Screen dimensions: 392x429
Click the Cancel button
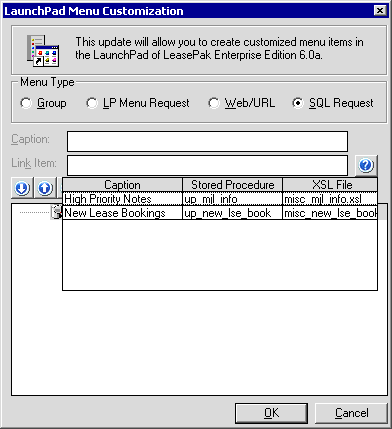pos(352,413)
